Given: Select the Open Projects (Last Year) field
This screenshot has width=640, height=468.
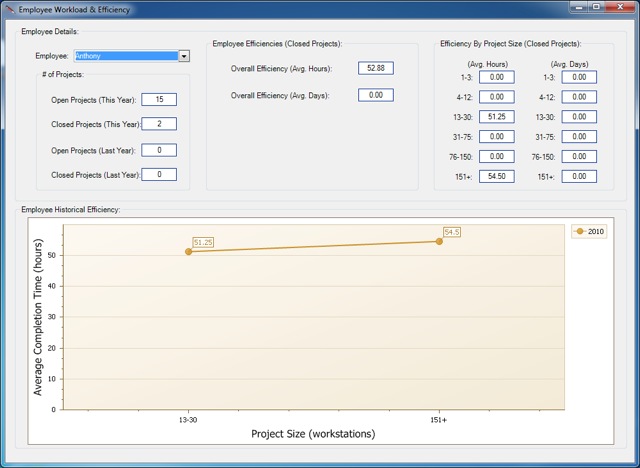Looking at the screenshot, I should tap(159, 150).
